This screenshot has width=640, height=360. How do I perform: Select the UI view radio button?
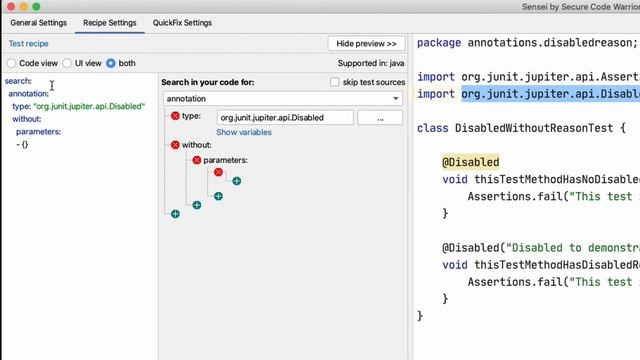pos(67,63)
